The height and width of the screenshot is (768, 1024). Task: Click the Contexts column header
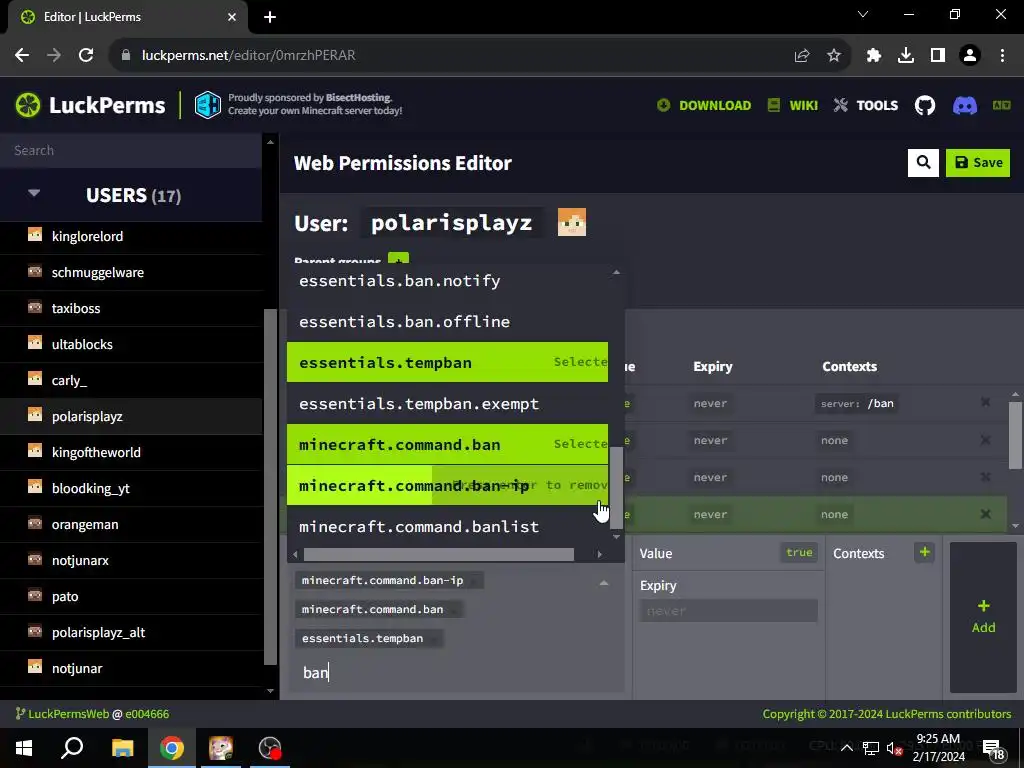(849, 366)
